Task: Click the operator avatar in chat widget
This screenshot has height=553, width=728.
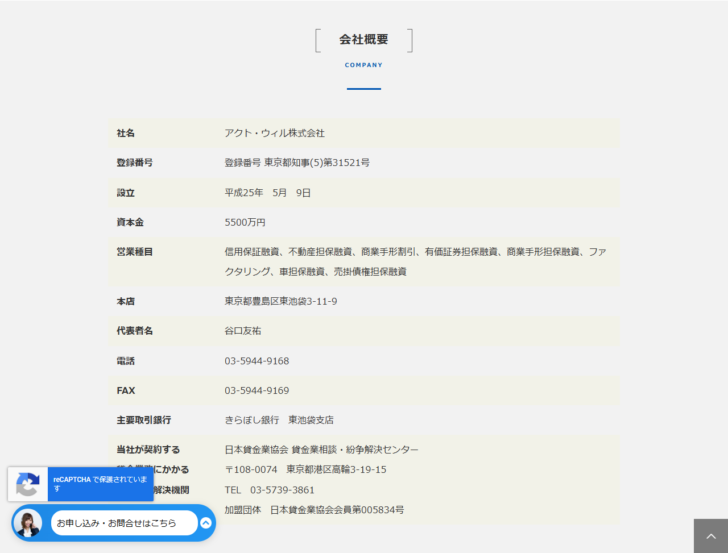Action: (28, 523)
